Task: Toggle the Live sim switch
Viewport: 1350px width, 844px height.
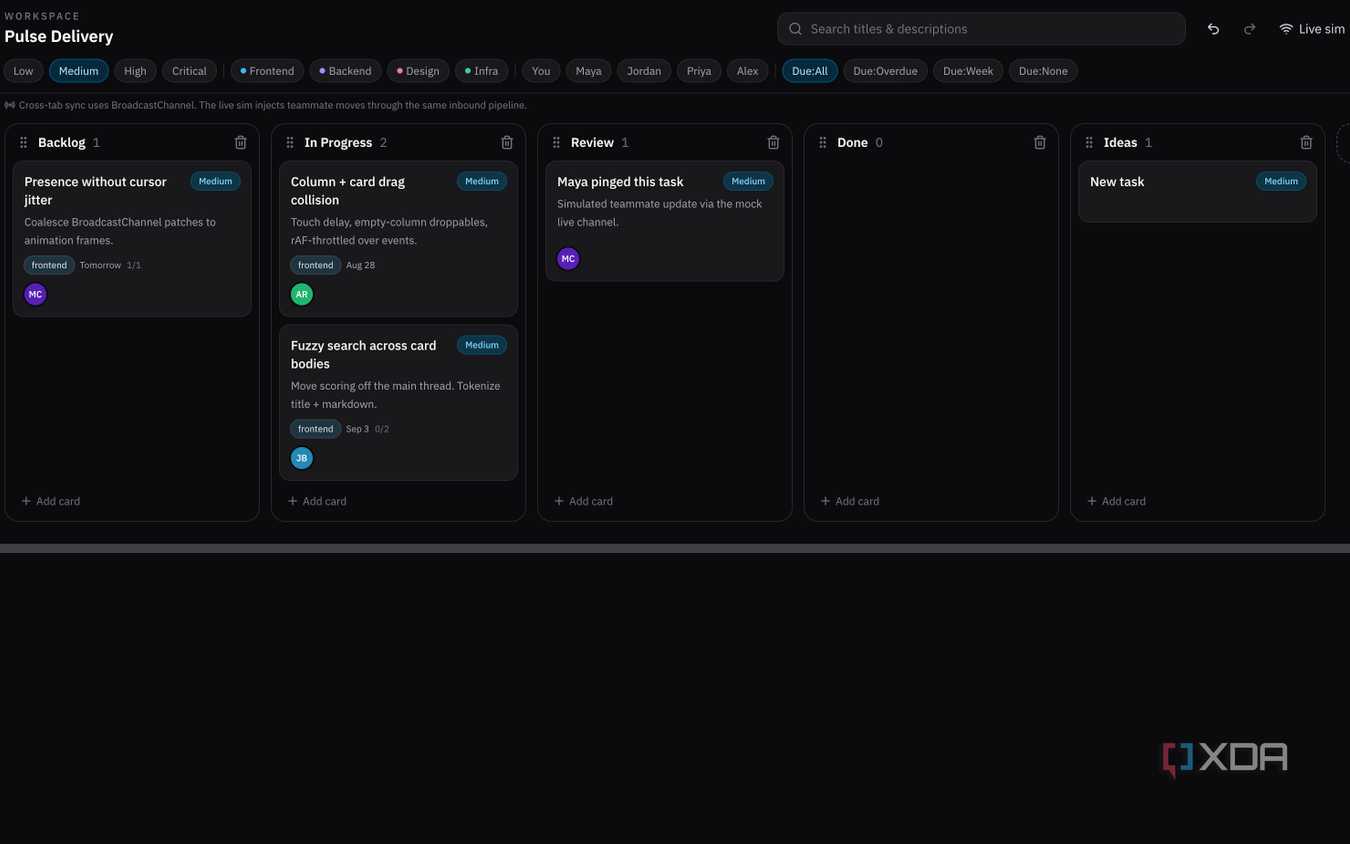Action: [1311, 29]
